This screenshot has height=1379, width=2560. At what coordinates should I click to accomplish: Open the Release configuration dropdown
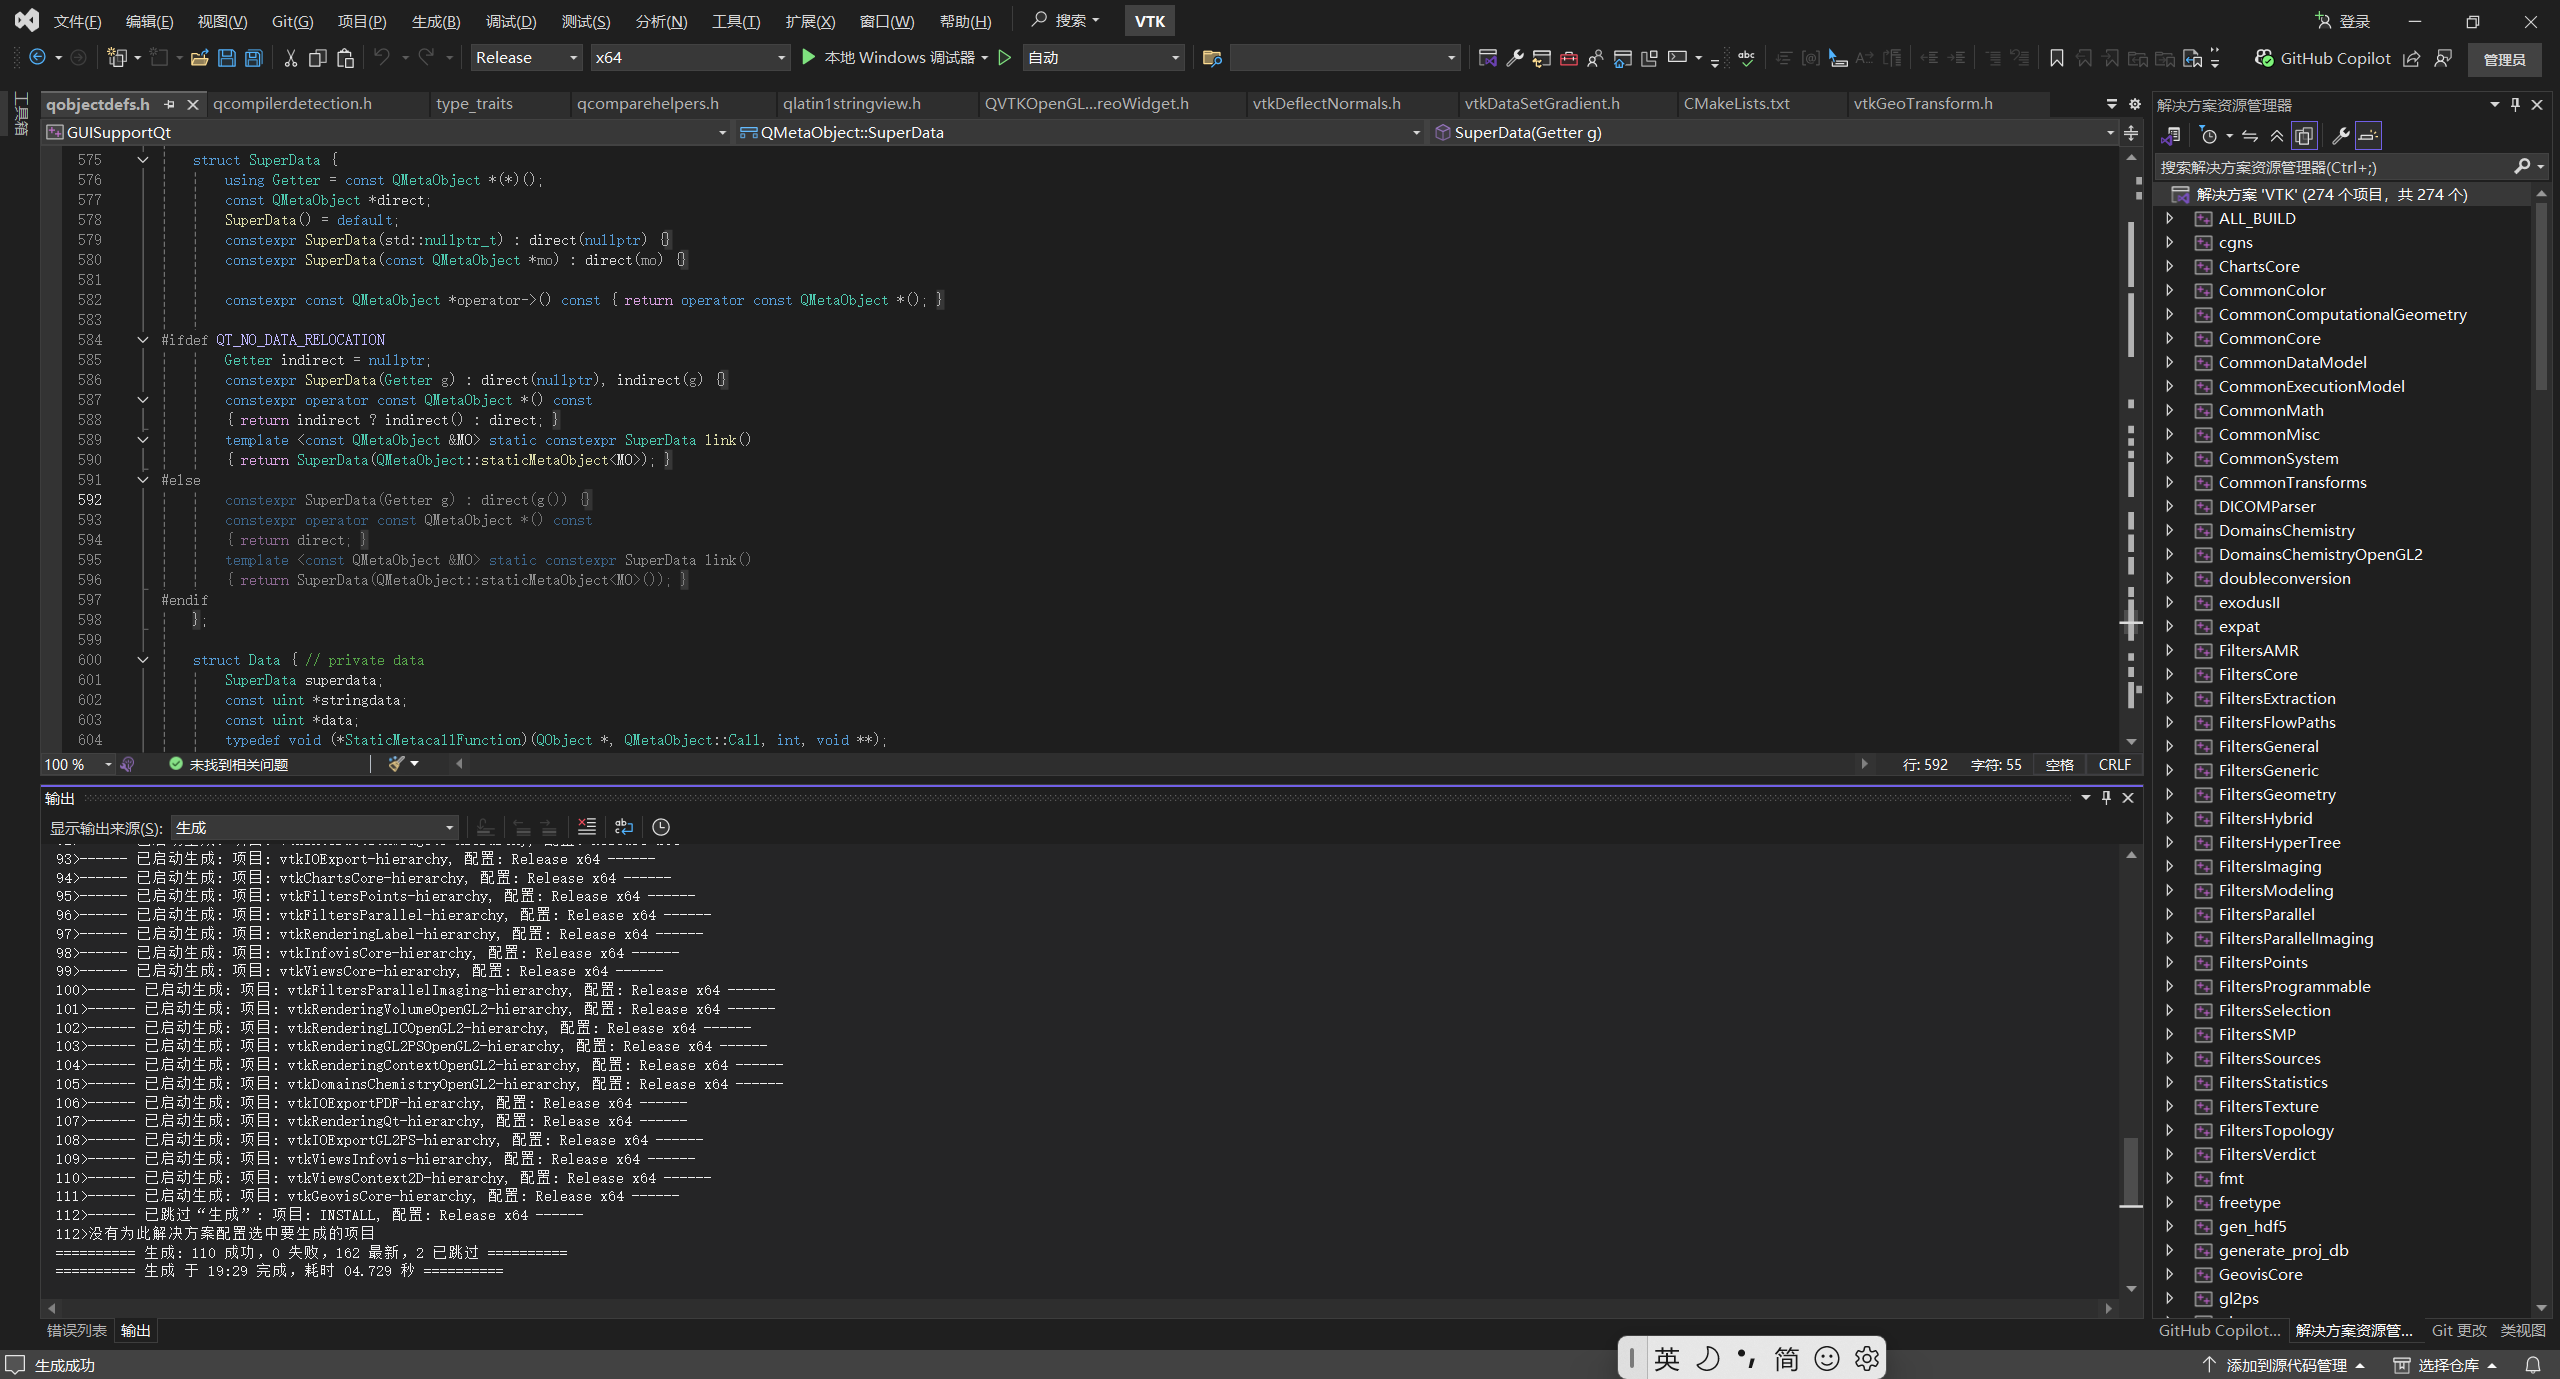tap(525, 57)
